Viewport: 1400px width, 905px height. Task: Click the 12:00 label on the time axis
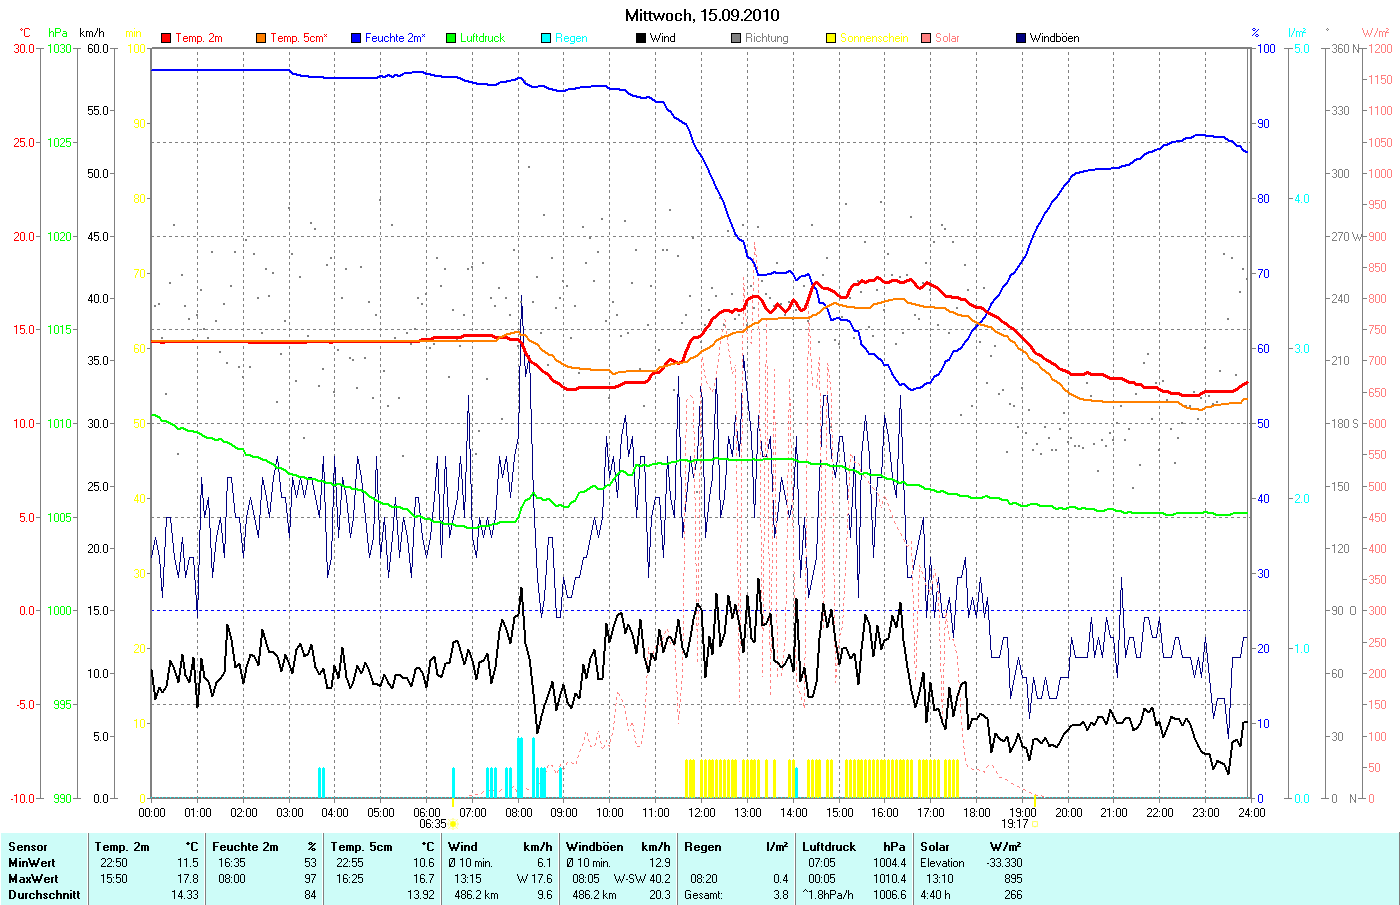[702, 812]
